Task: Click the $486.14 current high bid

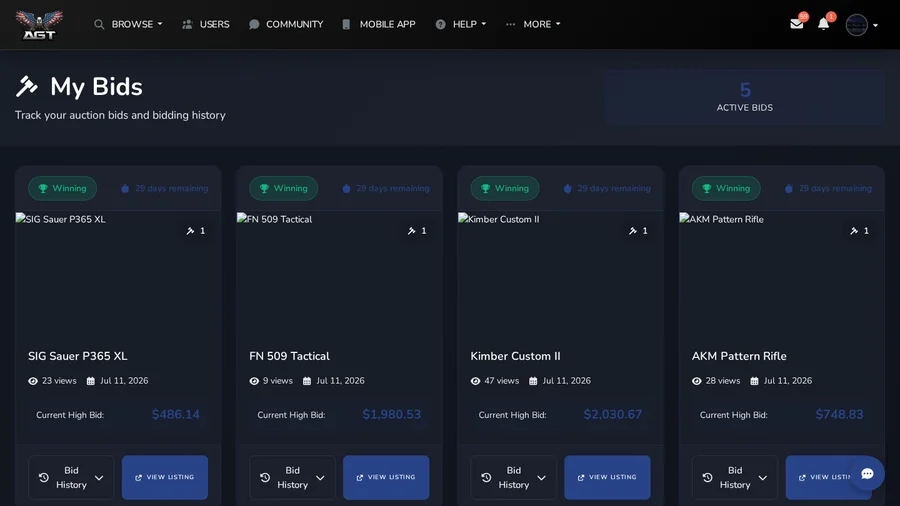Action: [x=176, y=414]
